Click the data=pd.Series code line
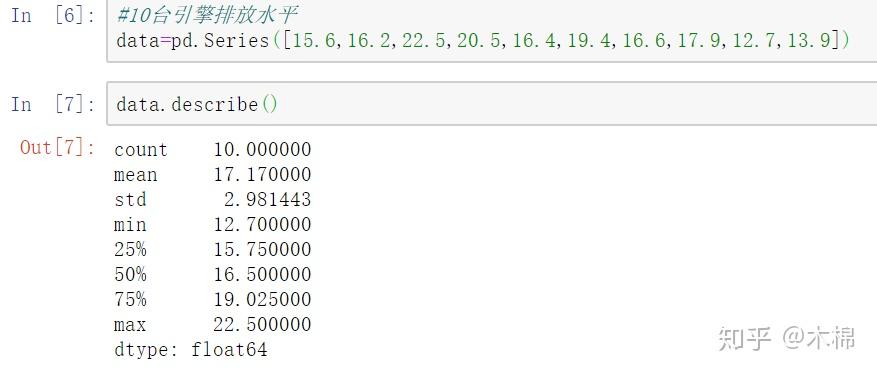Screen dimensions: 877x372 [483, 40]
